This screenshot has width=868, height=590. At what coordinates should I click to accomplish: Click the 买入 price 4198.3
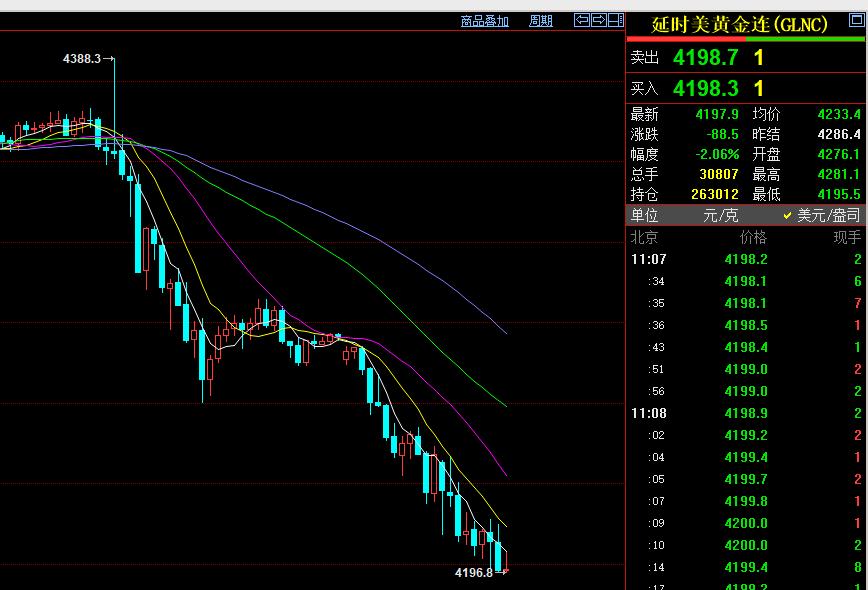click(706, 89)
